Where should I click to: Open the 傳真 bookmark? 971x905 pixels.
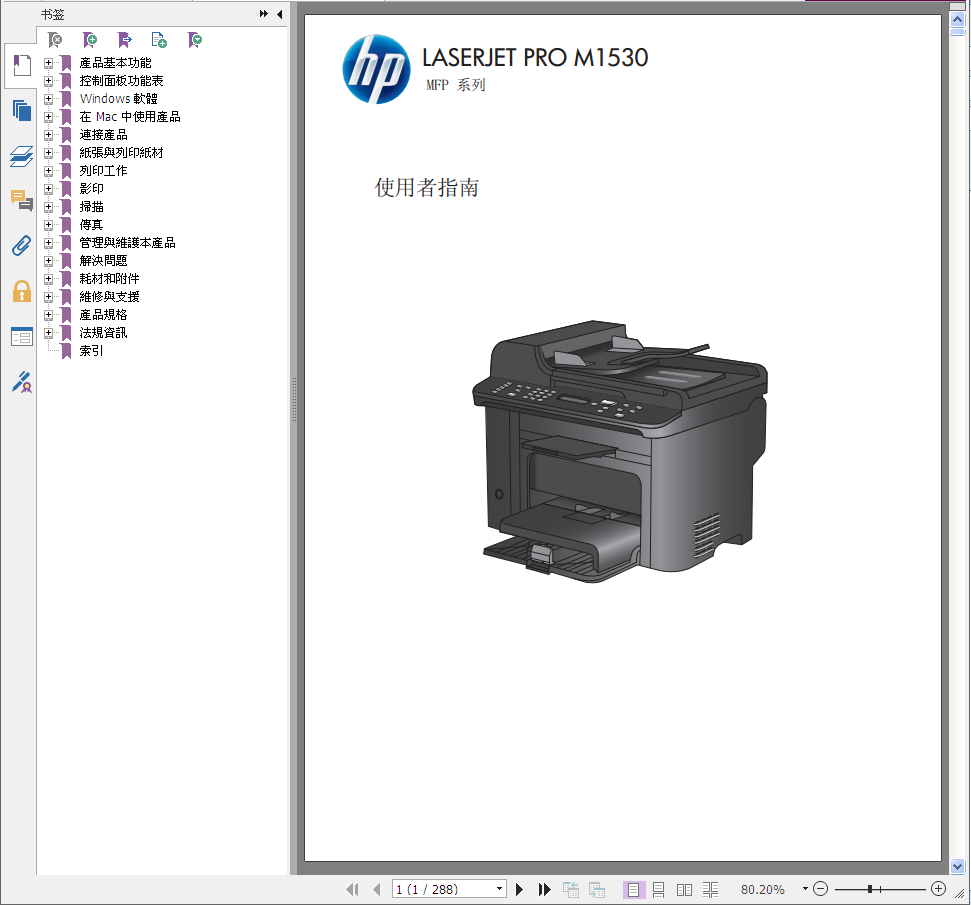(91, 225)
